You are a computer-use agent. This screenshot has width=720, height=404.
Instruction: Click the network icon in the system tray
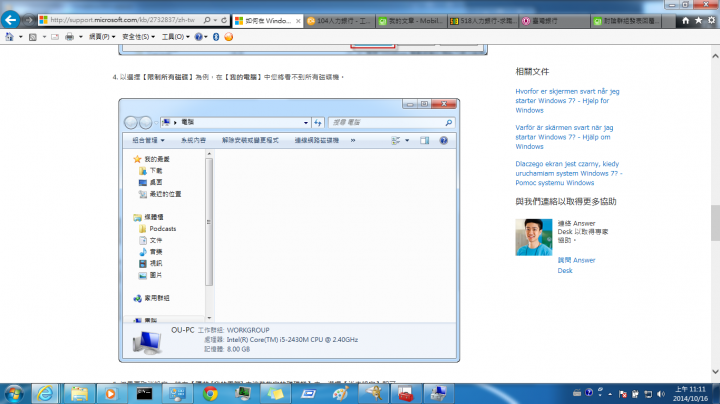[648, 394]
